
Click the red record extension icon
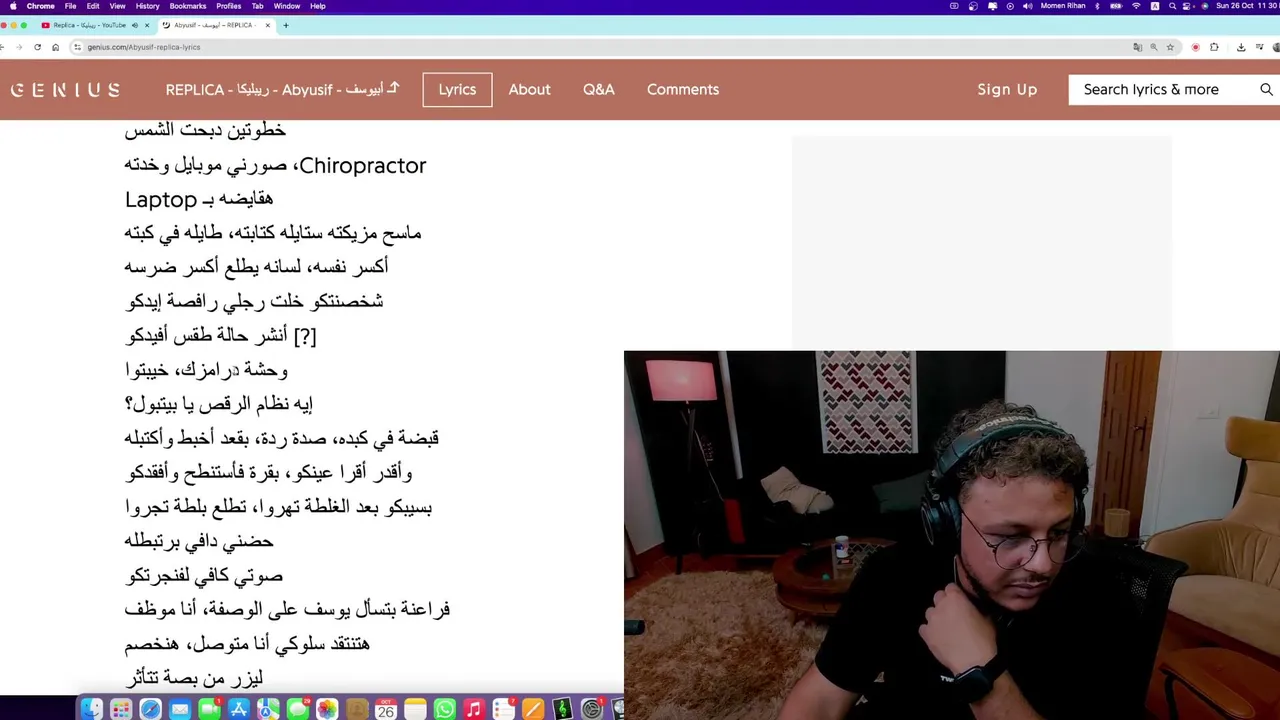[x=1195, y=47]
